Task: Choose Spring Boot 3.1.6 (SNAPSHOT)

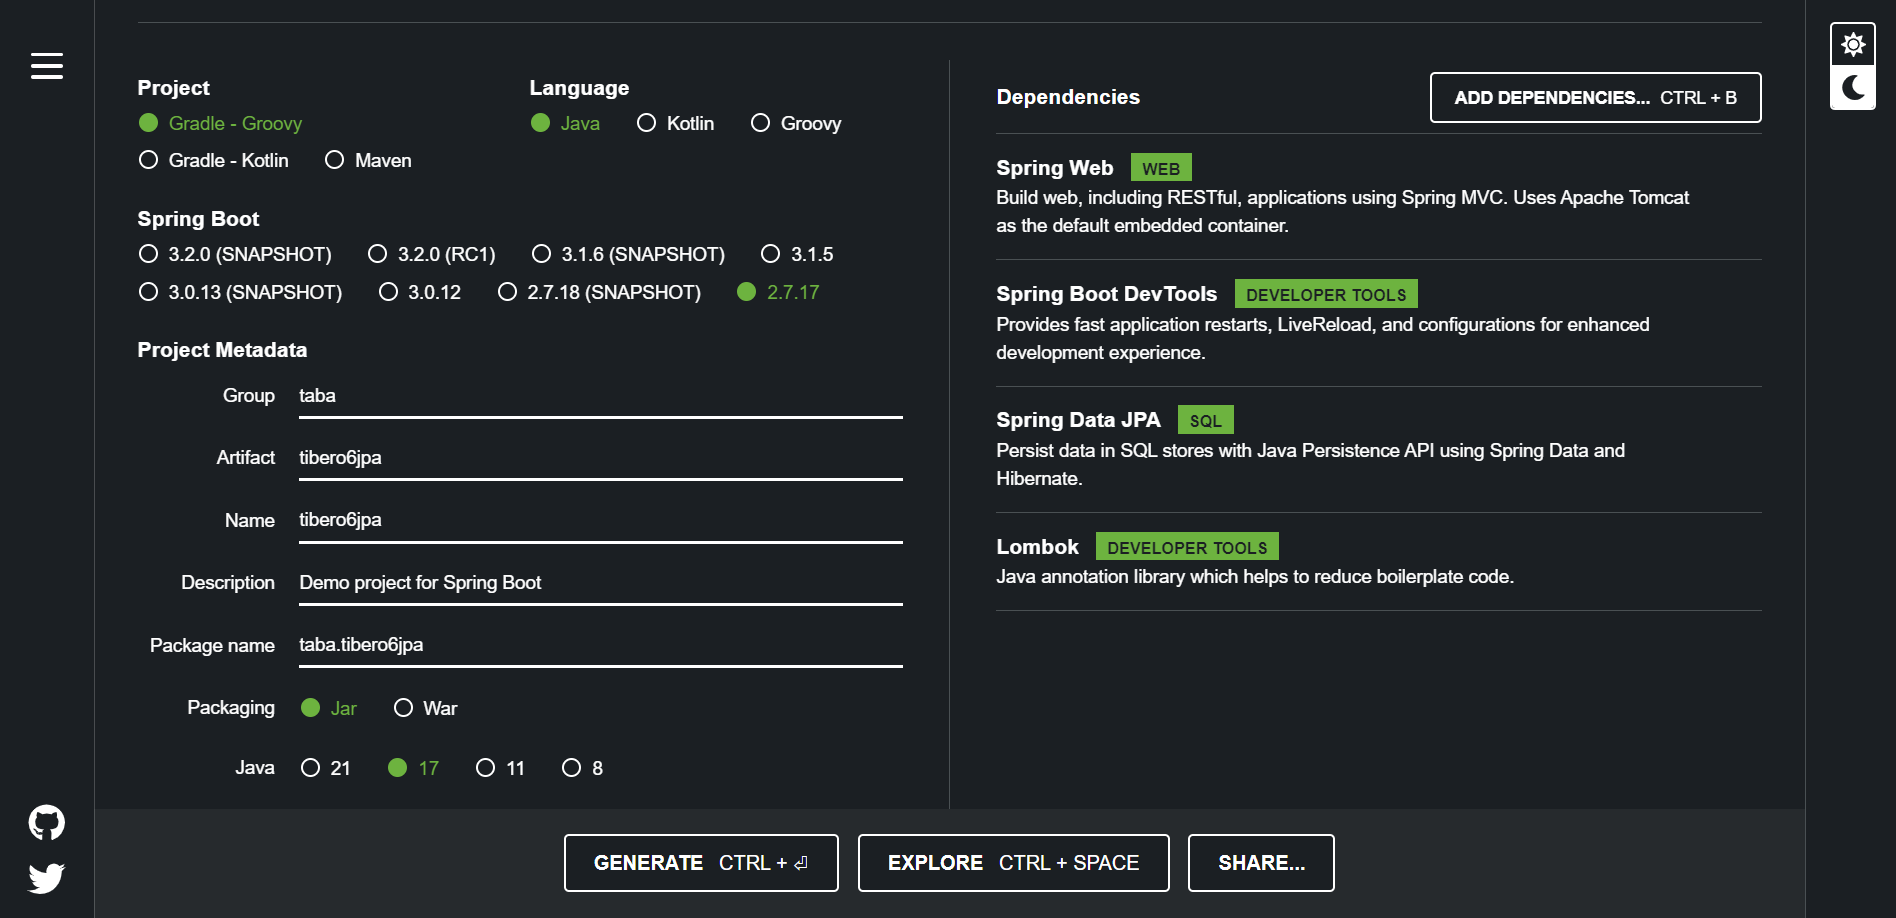Action: click(x=628, y=254)
